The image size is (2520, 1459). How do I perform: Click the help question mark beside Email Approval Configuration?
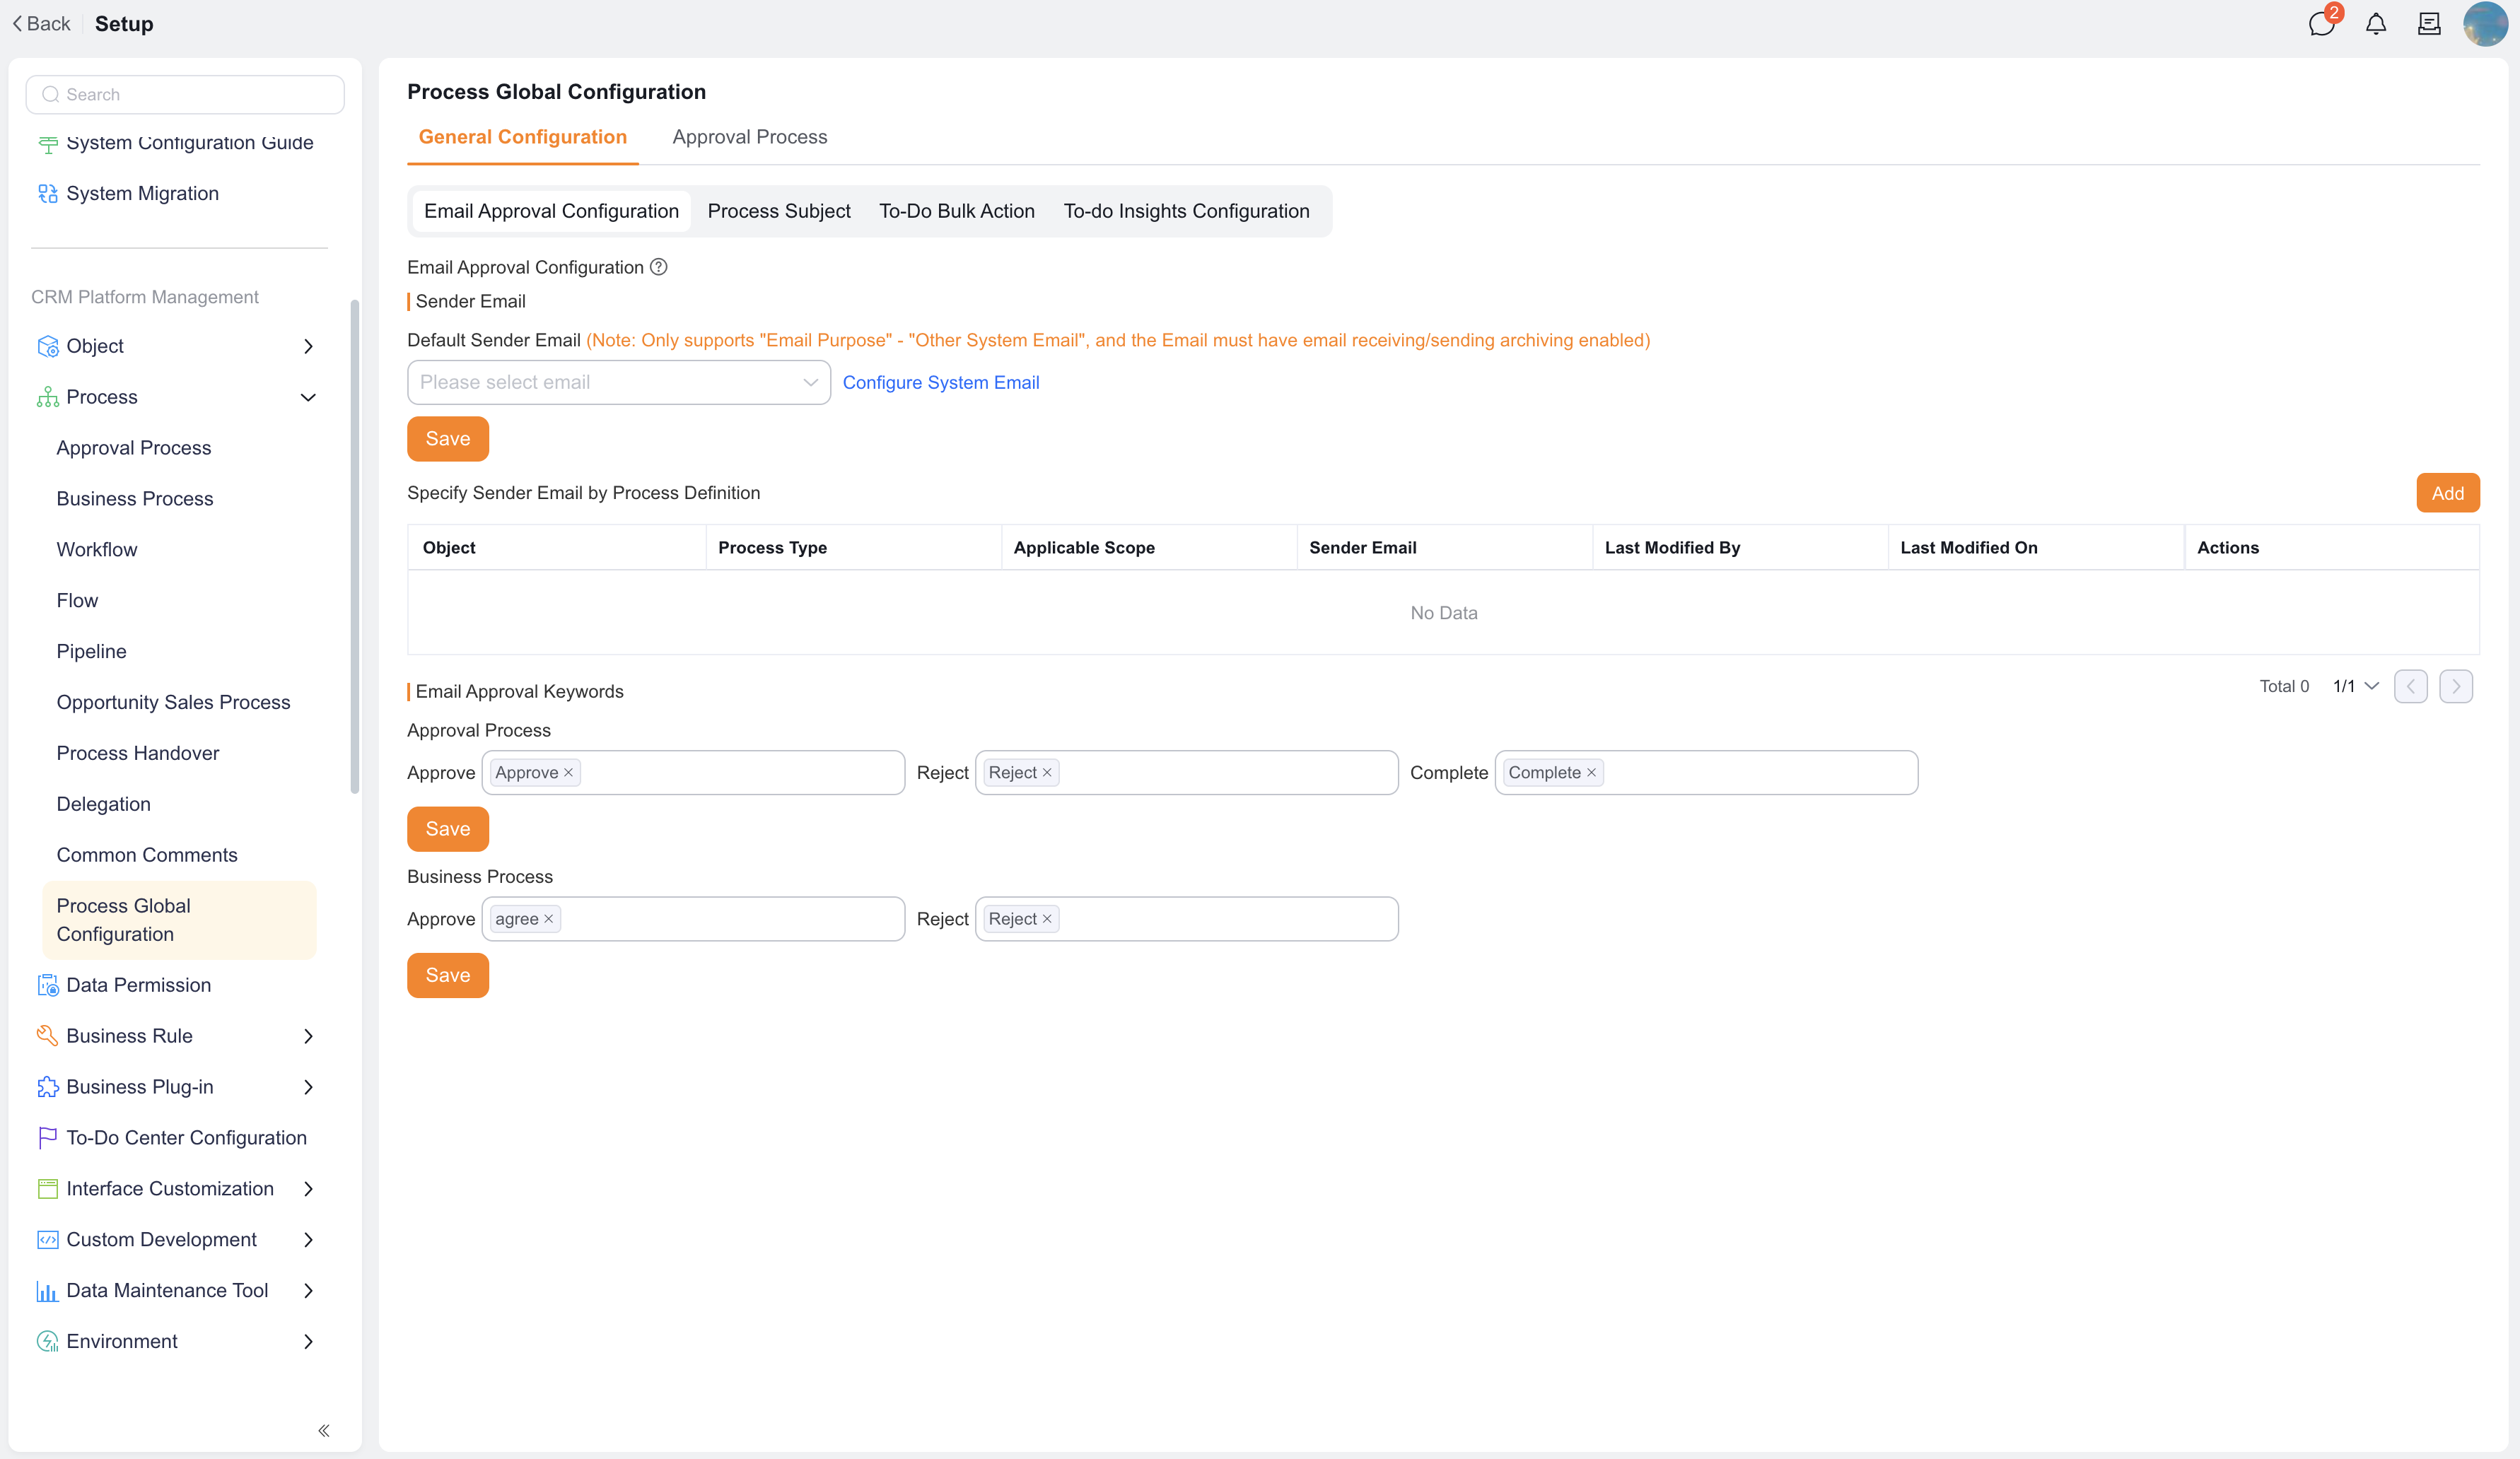(x=658, y=267)
